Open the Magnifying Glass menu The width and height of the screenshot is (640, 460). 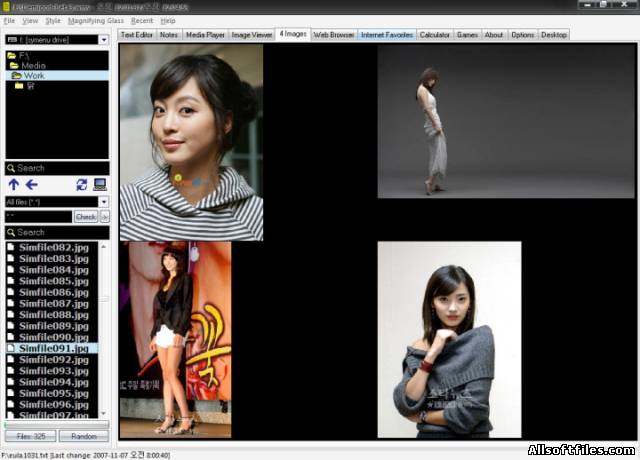(x=96, y=21)
